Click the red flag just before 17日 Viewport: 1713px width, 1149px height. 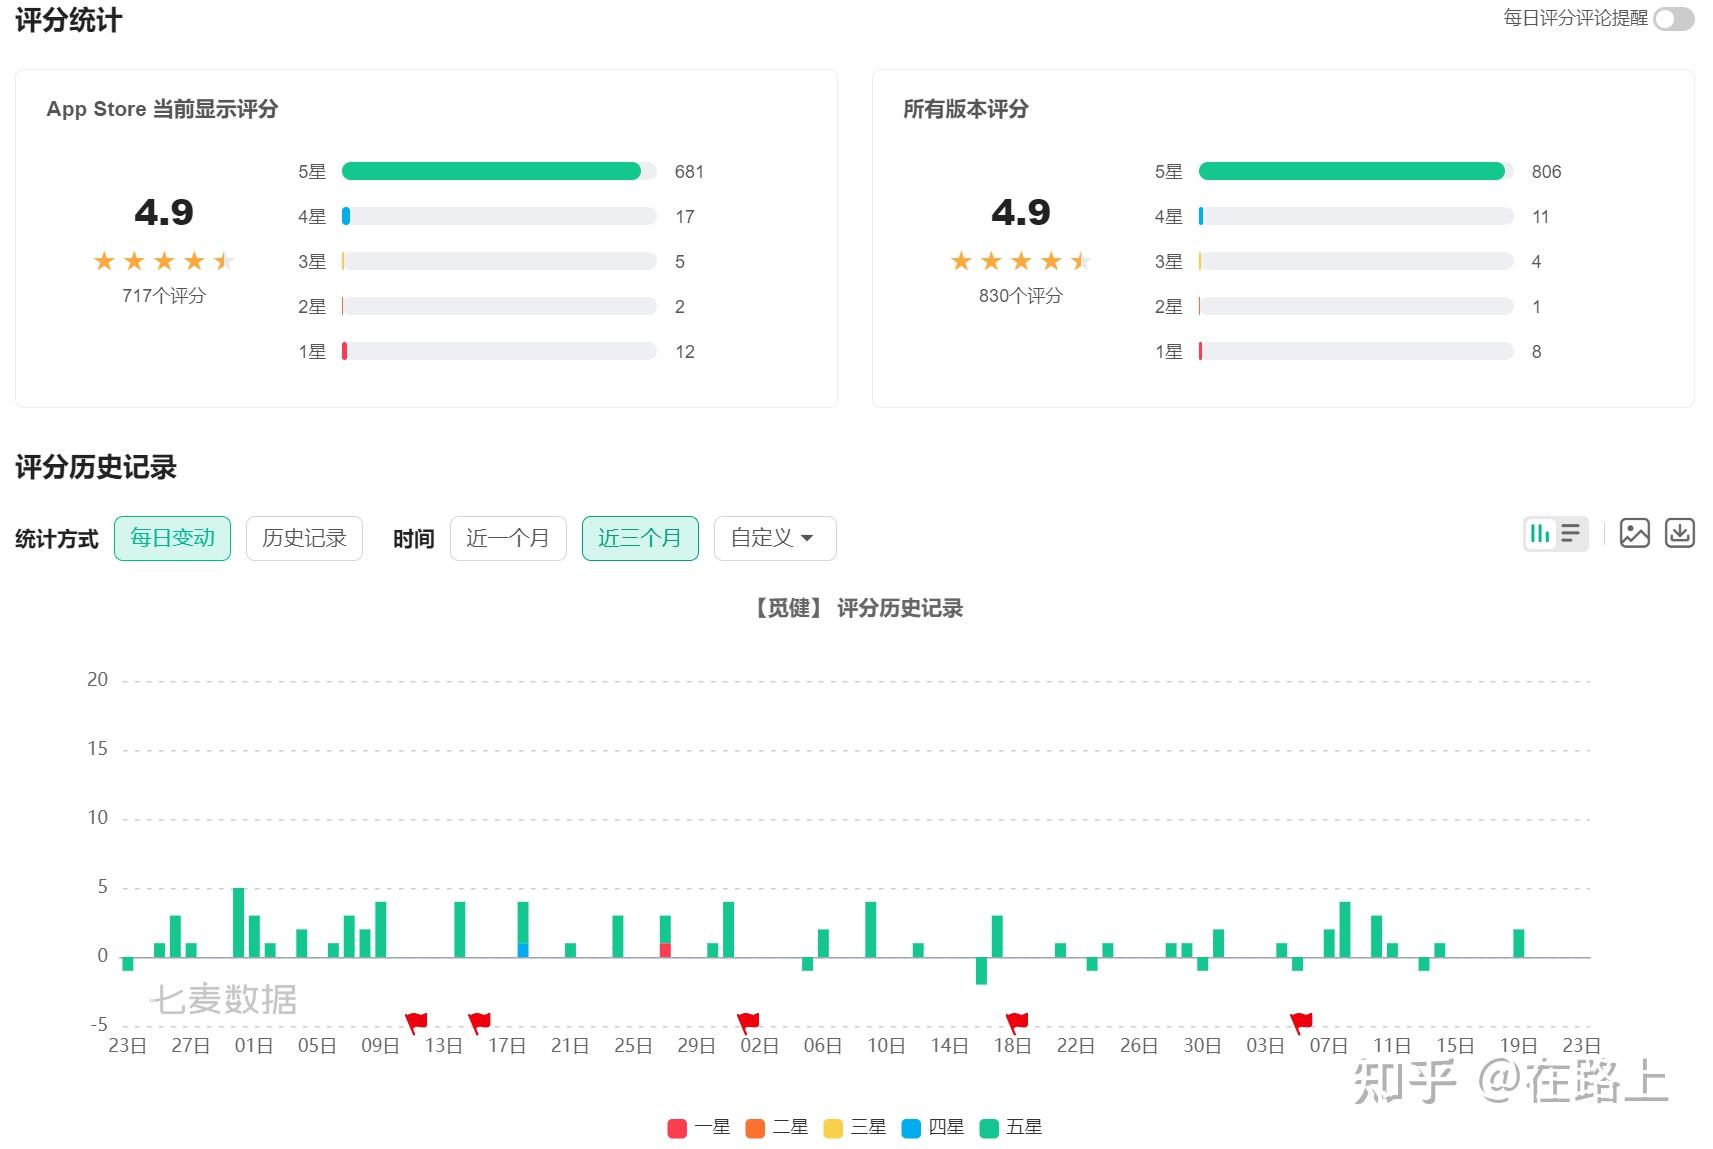480,1022
